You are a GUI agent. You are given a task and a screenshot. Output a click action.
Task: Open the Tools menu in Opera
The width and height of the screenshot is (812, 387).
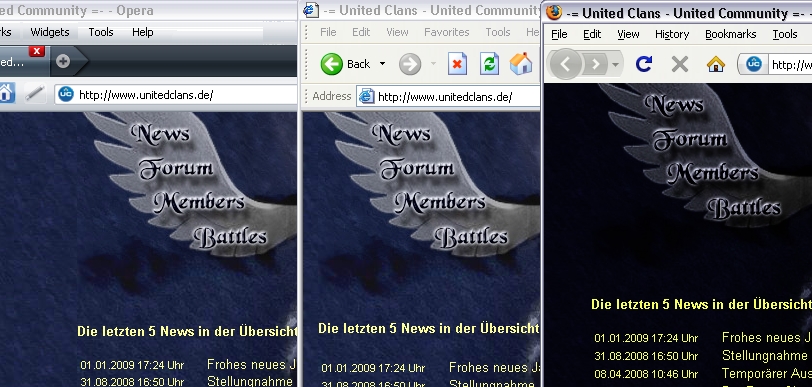(100, 32)
